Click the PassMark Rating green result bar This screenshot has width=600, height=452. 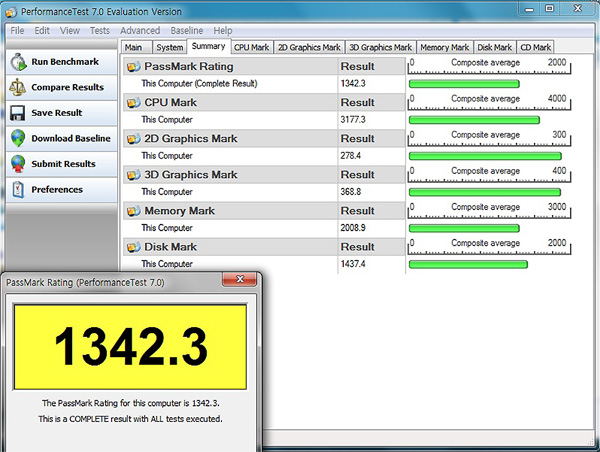coord(464,84)
